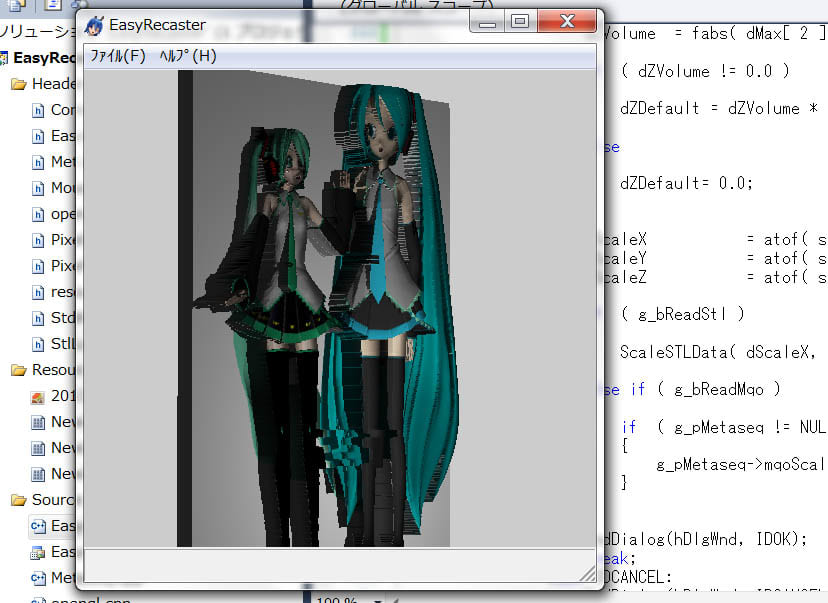This screenshot has height=603, width=828.
Task: Click the C++ file icon next to Met under Sourc
Action: (38, 578)
